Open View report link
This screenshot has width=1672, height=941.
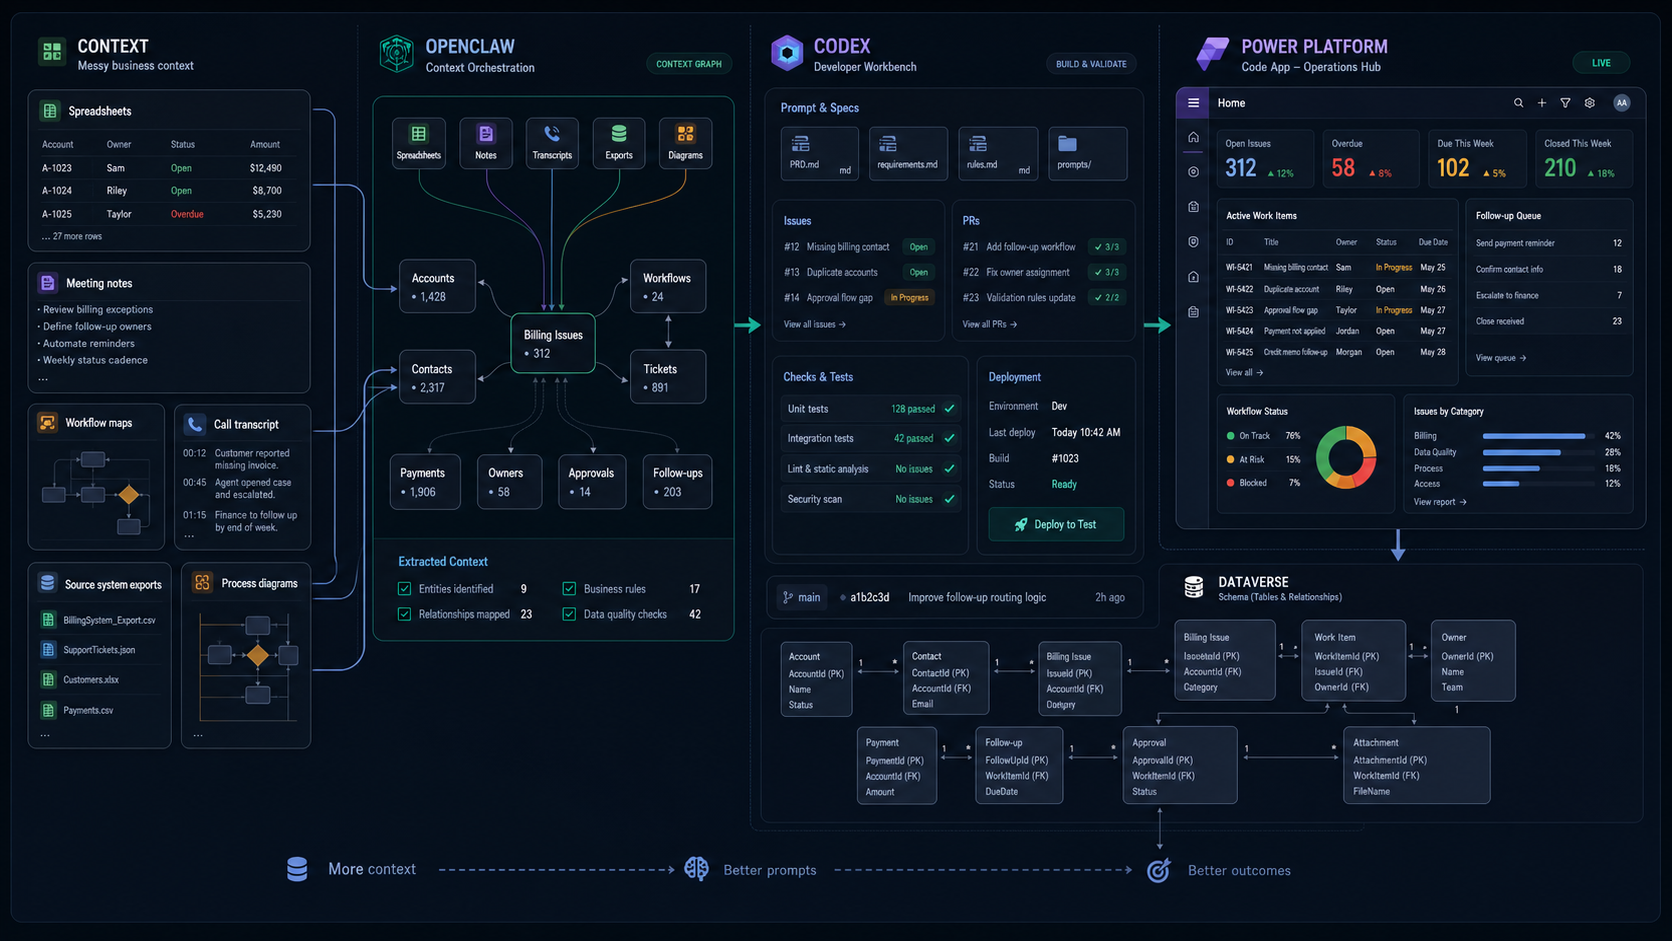point(1440,502)
